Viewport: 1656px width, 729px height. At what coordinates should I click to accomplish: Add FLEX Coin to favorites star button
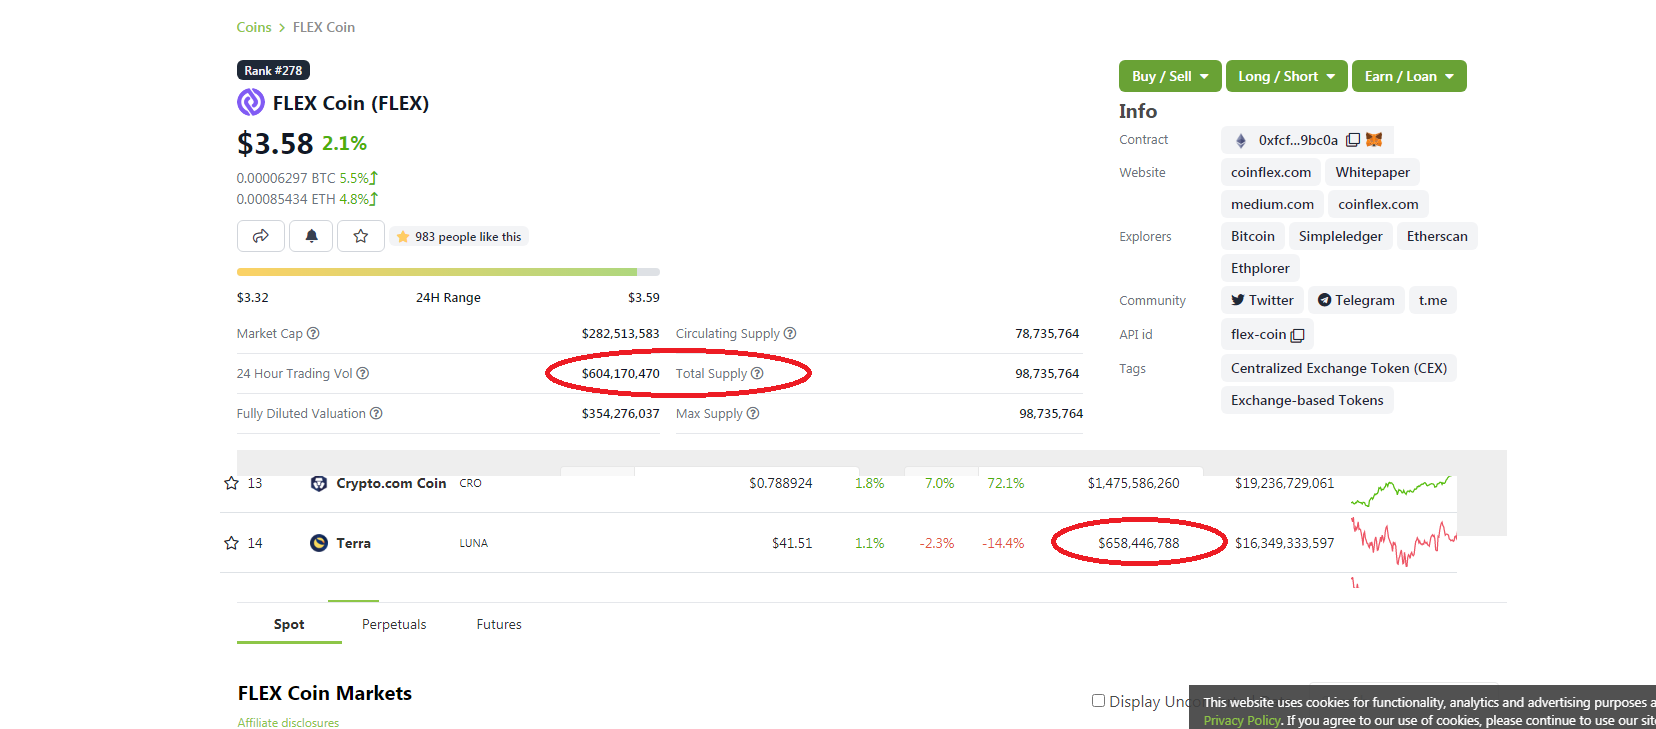(361, 236)
